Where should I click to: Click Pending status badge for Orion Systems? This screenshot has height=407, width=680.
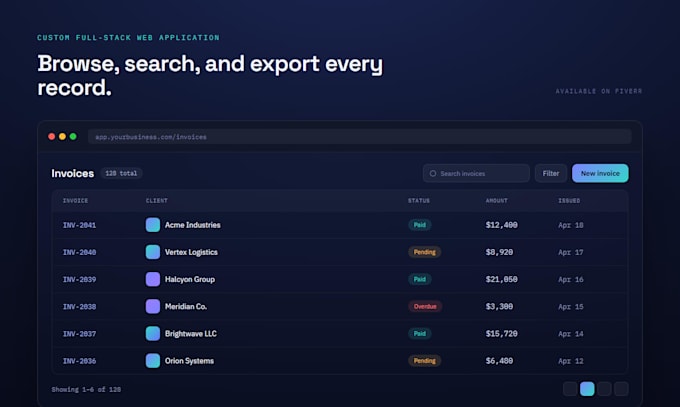click(424, 361)
